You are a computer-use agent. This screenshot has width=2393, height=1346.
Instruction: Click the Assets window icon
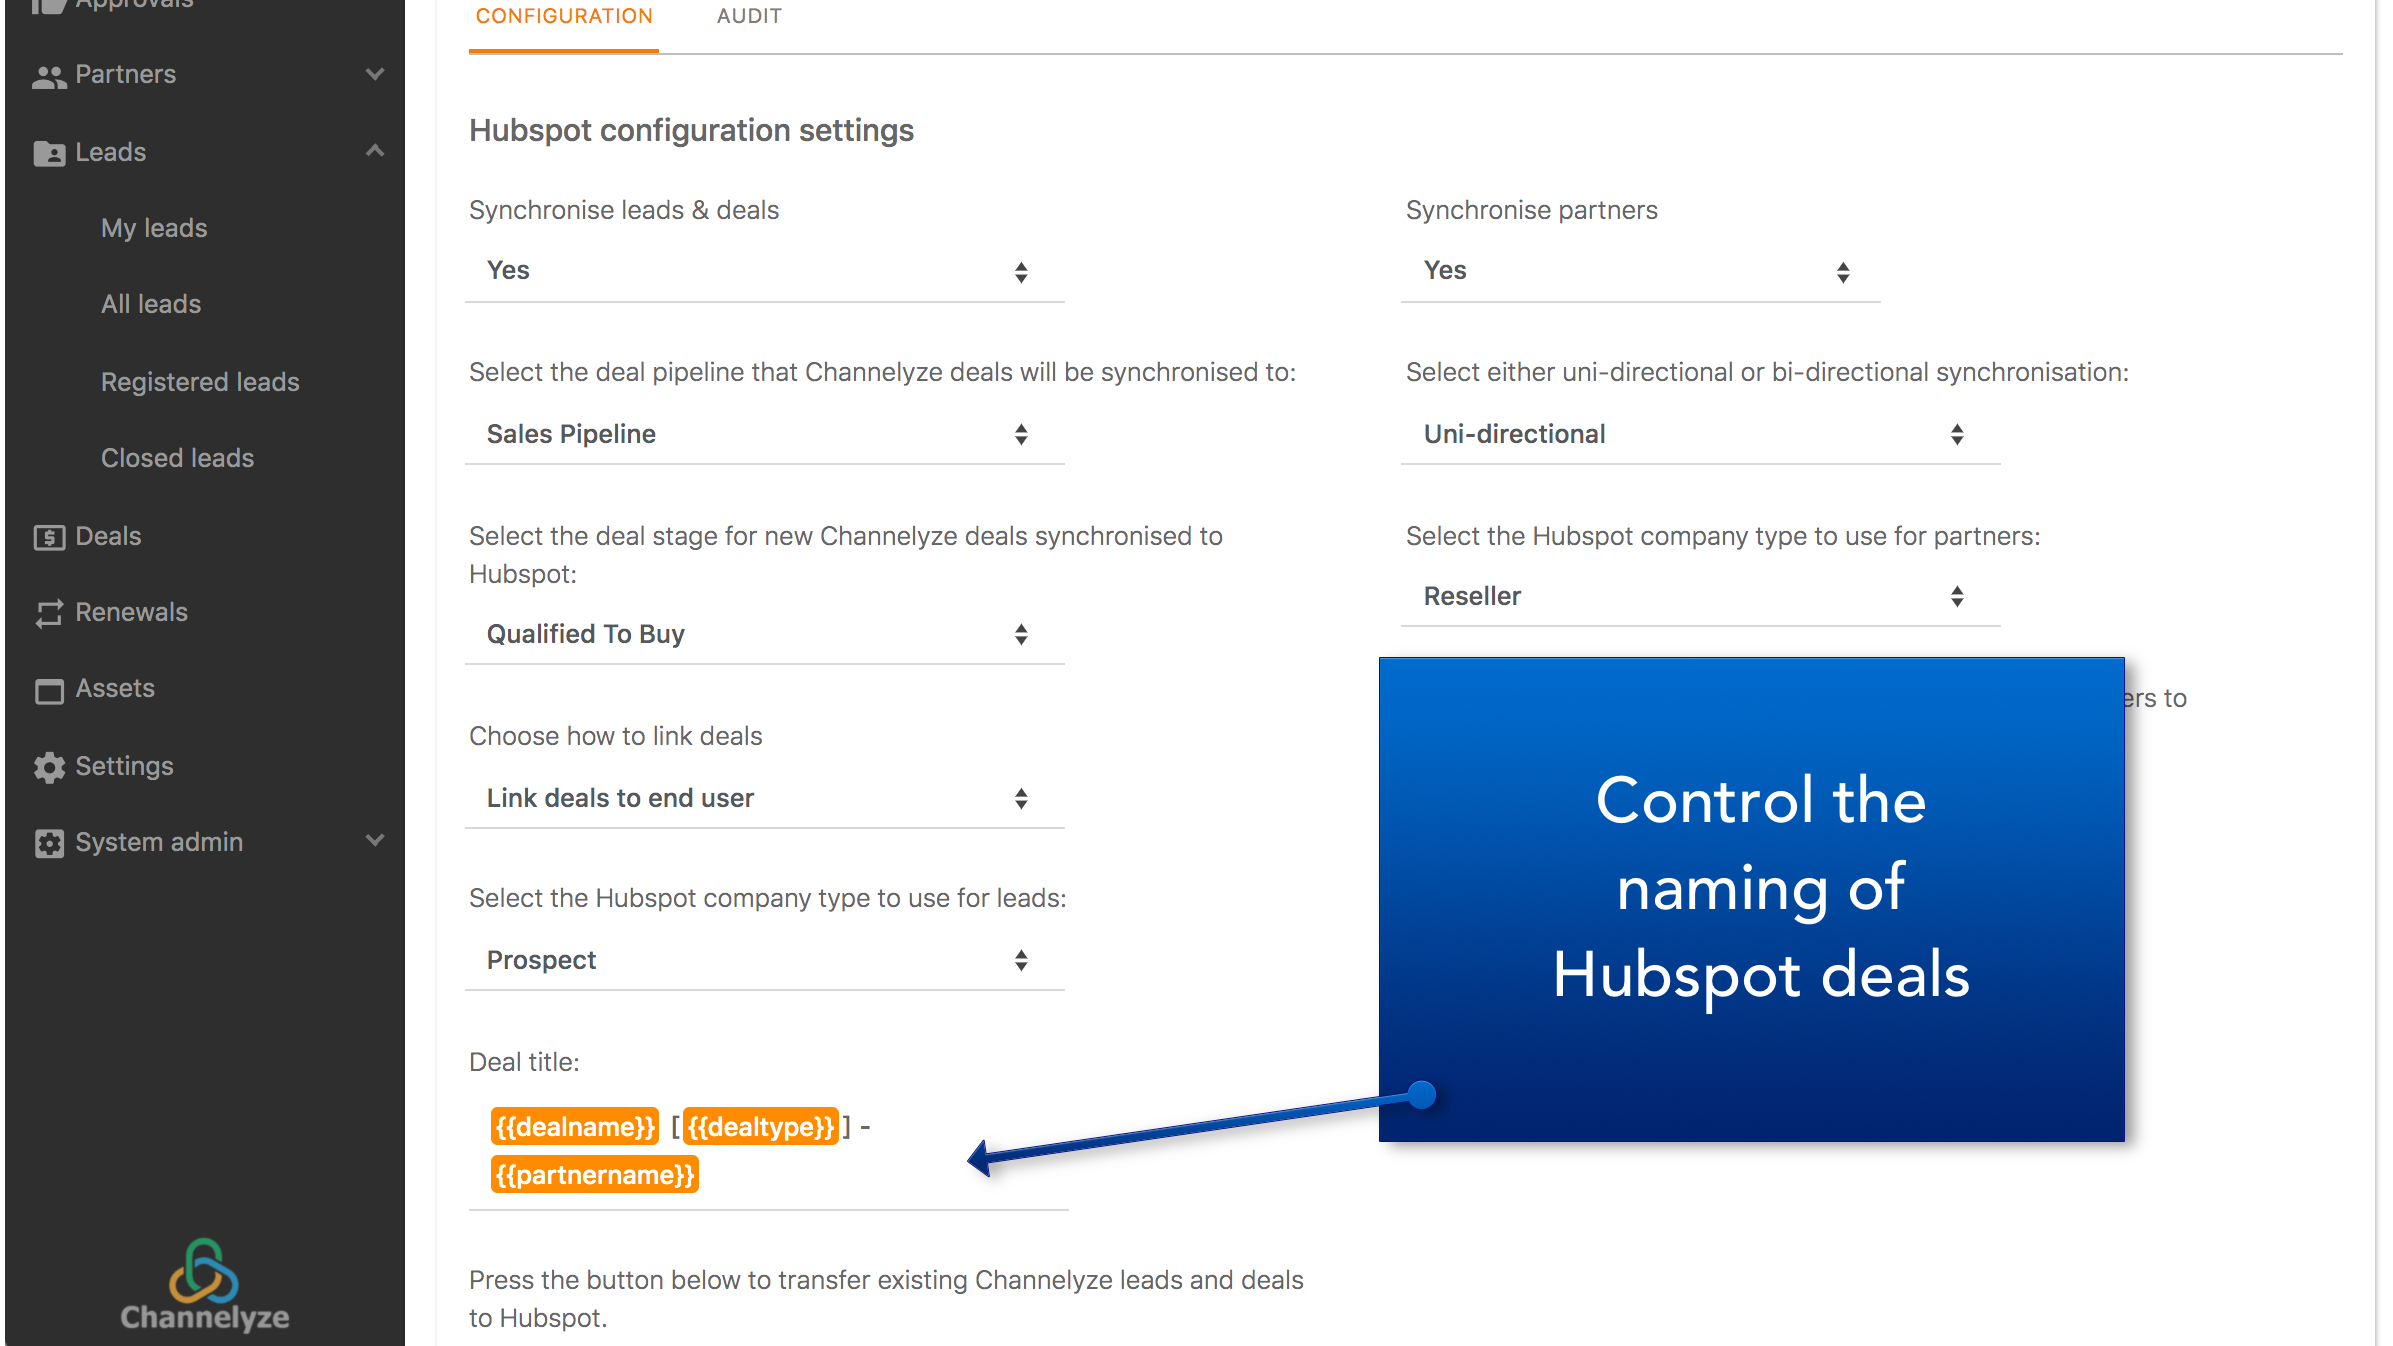tap(49, 690)
